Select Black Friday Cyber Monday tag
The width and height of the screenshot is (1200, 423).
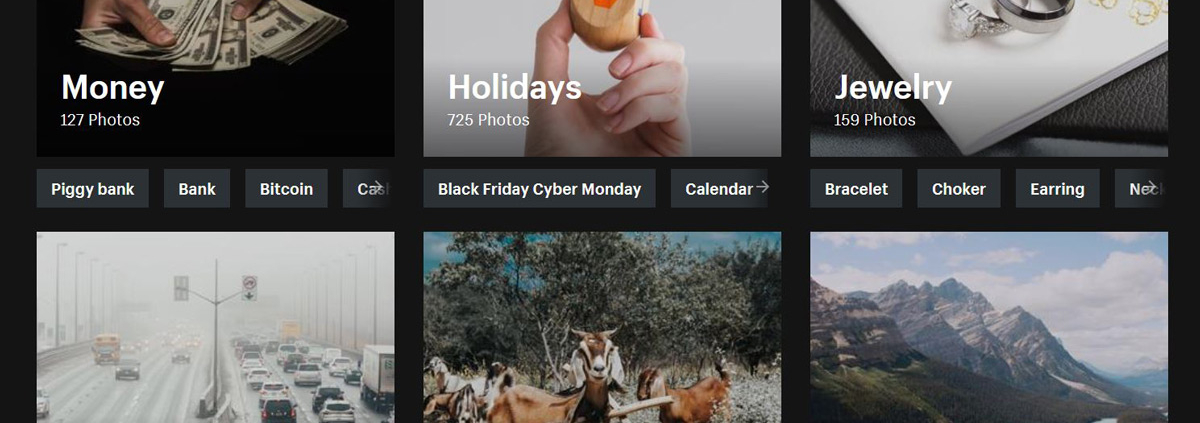click(x=540, y=188)
